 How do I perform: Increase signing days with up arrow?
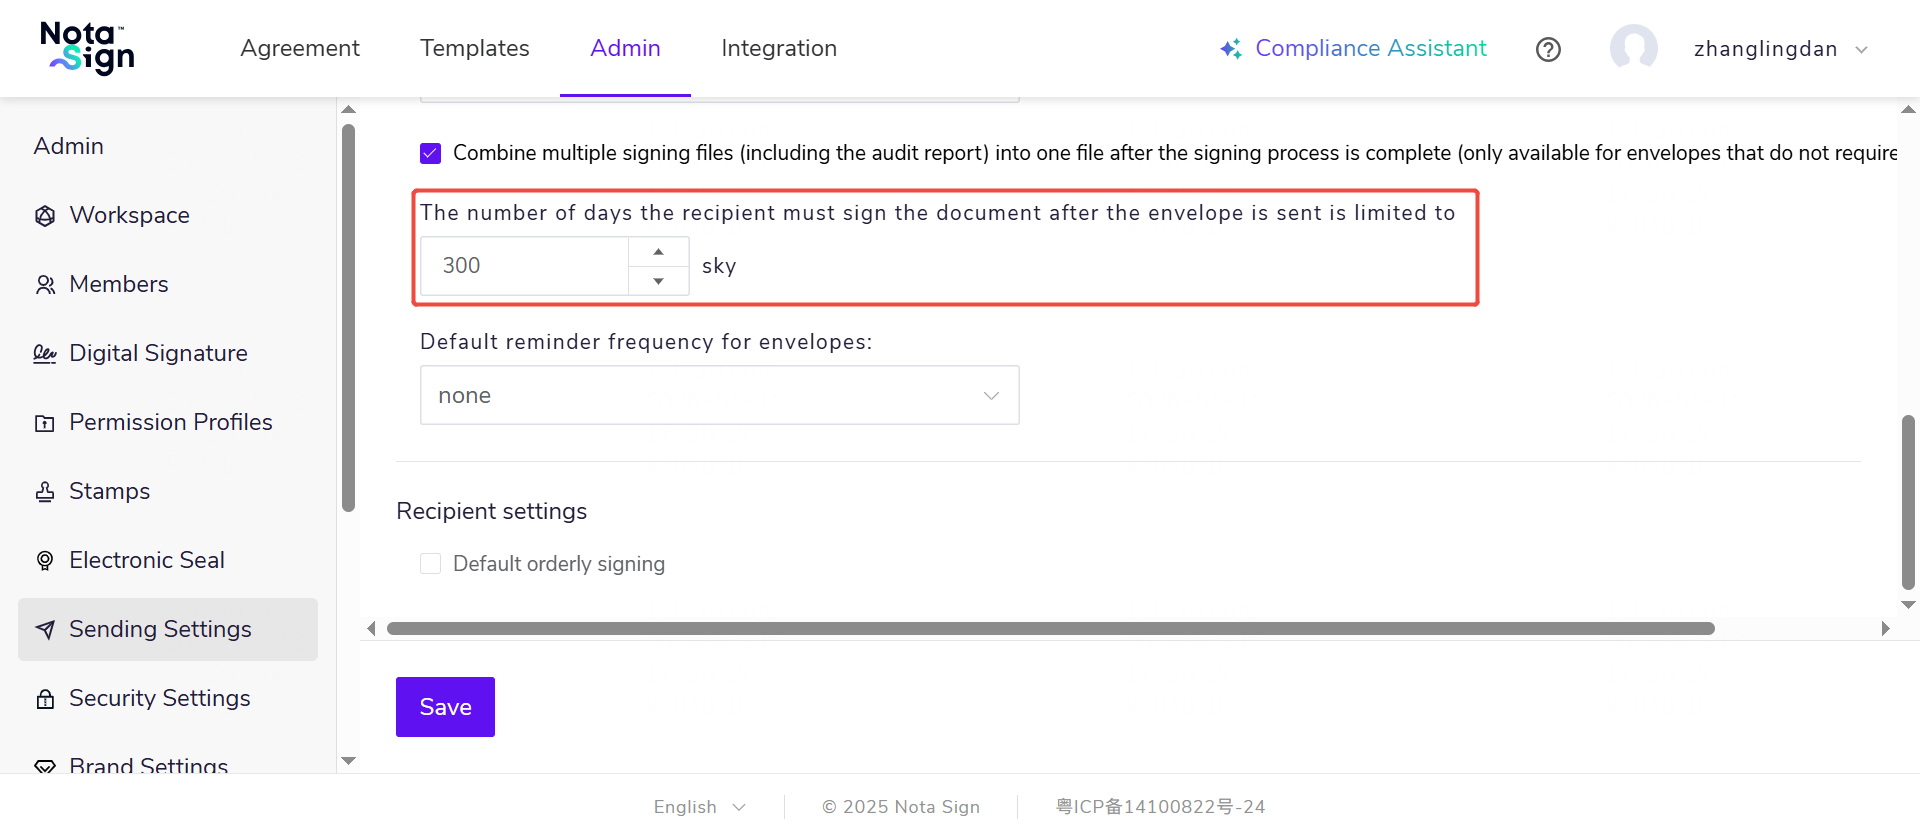click(x=658, y=251)
